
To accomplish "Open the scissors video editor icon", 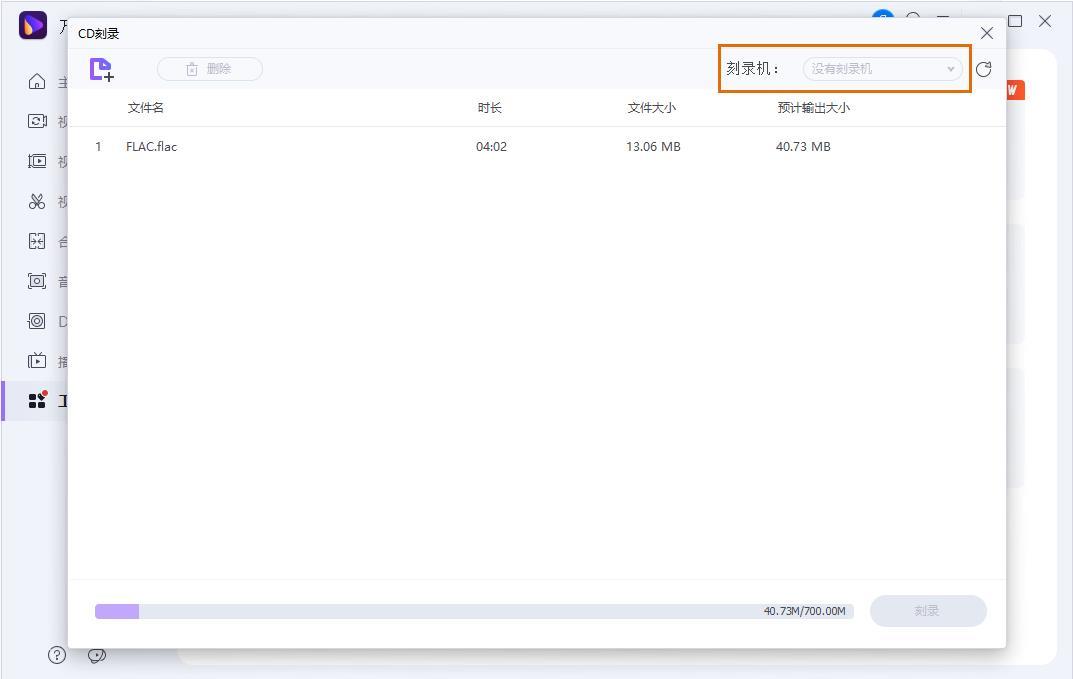I will pos(37,201).
